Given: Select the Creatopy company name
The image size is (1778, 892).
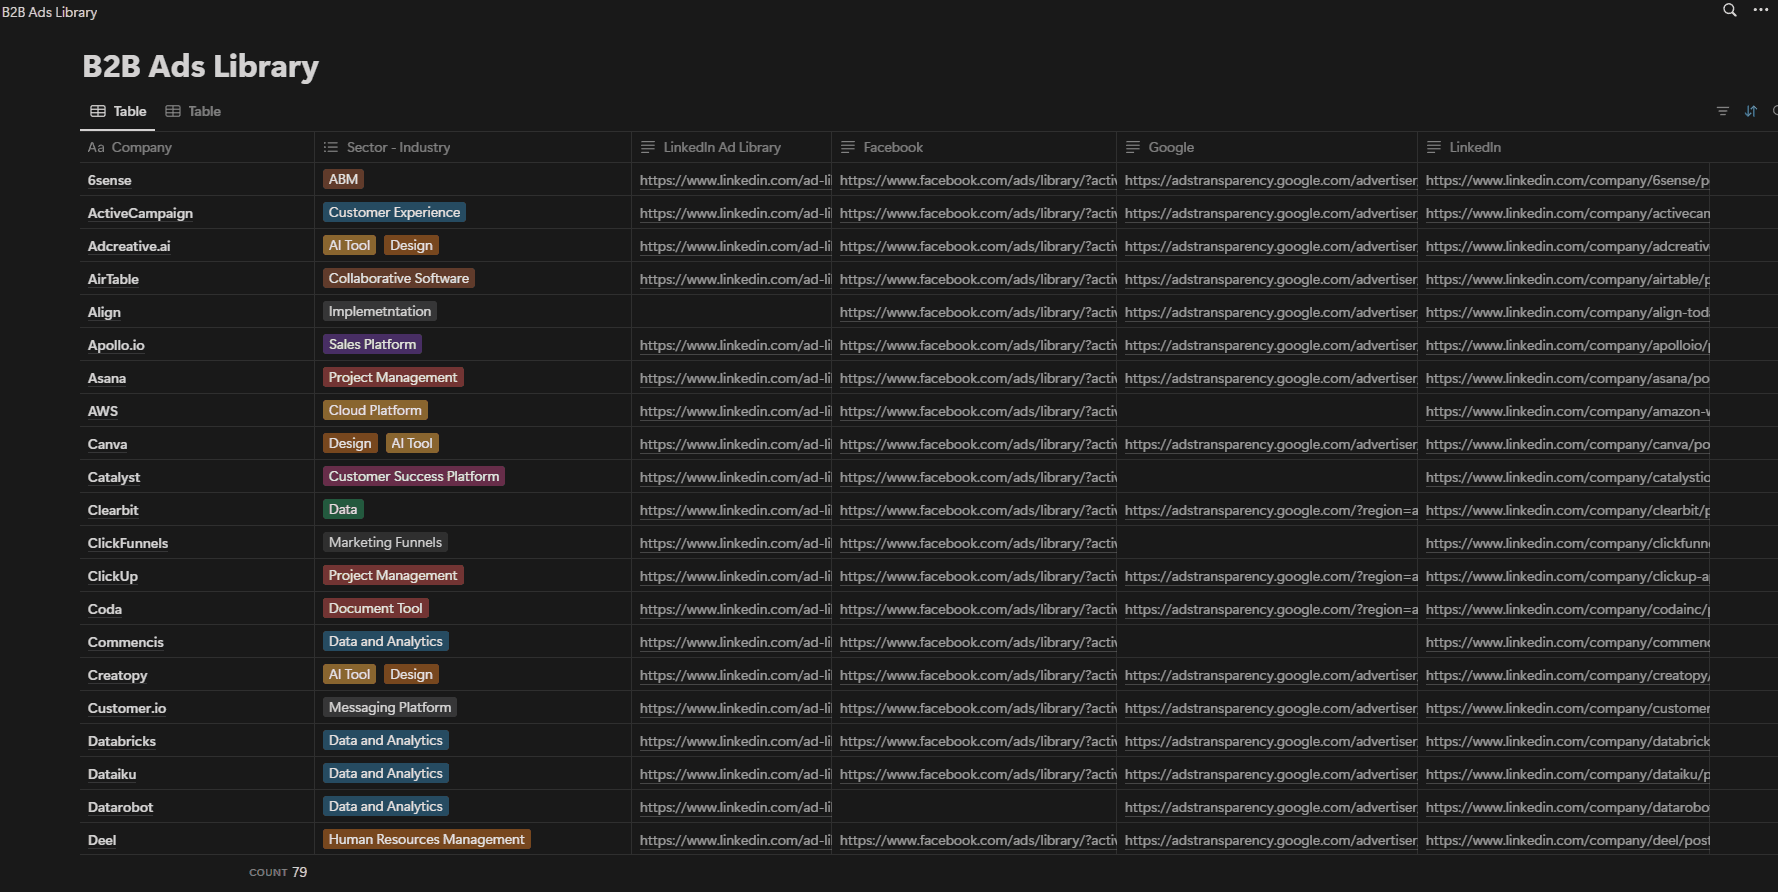Looking at the screenshot, I should pos(117,675).
